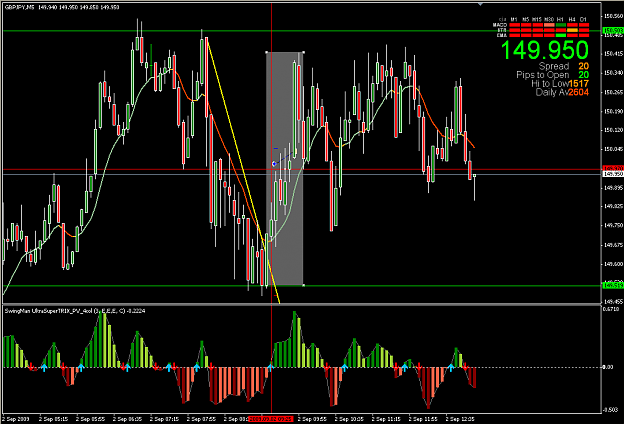Click the H1 timeframe header in dashboard
This screenshot has width=625, height=425.
(x=560, y=20)
